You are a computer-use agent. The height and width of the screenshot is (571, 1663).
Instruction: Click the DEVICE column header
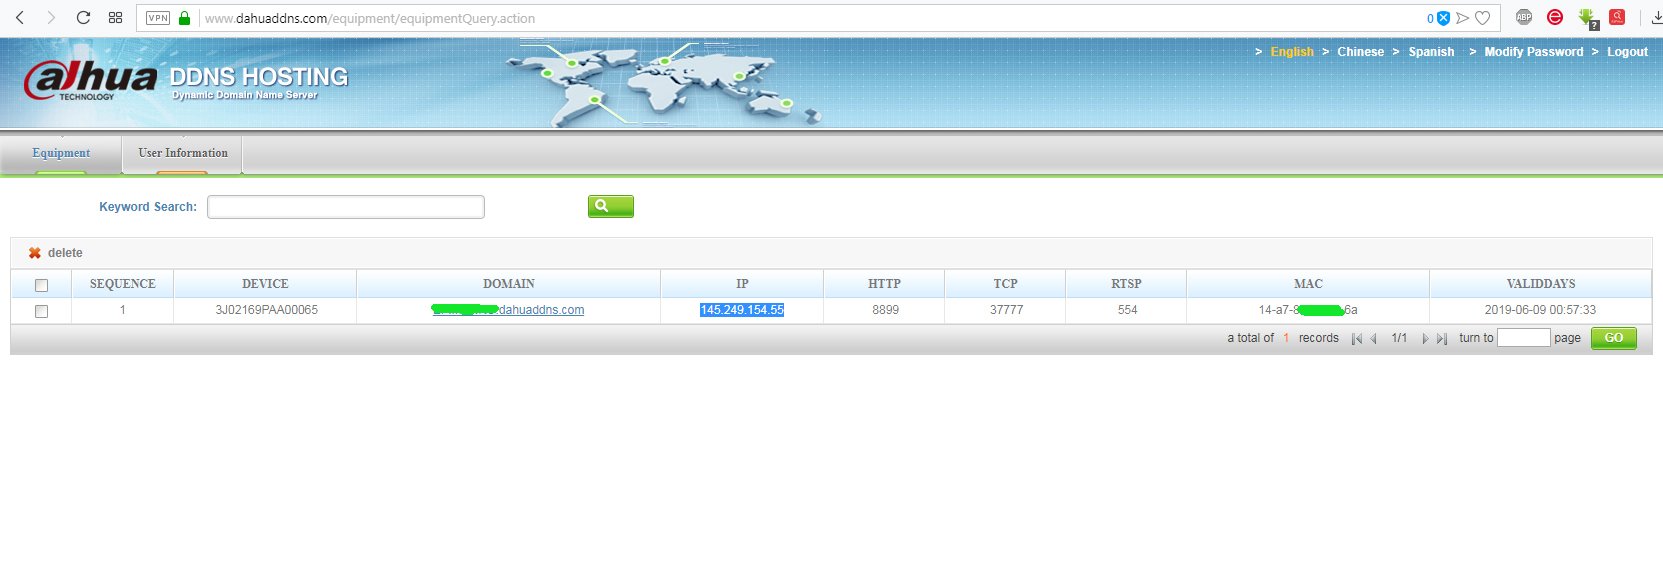point(265,284)
